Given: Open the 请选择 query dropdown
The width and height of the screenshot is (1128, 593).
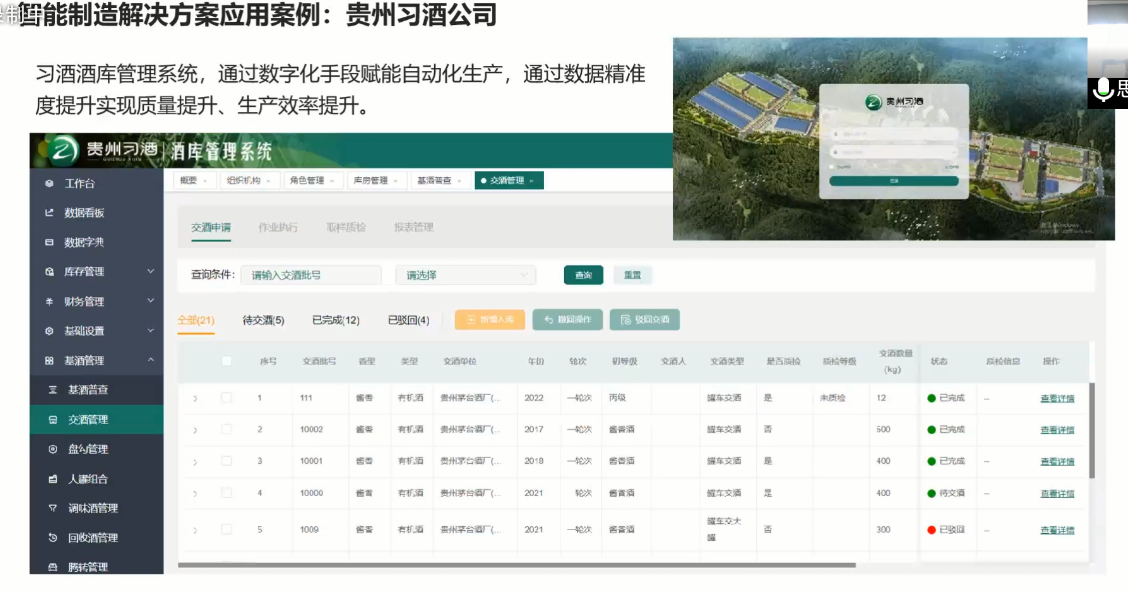Looking at the screenshot, I should click(465, 275).
